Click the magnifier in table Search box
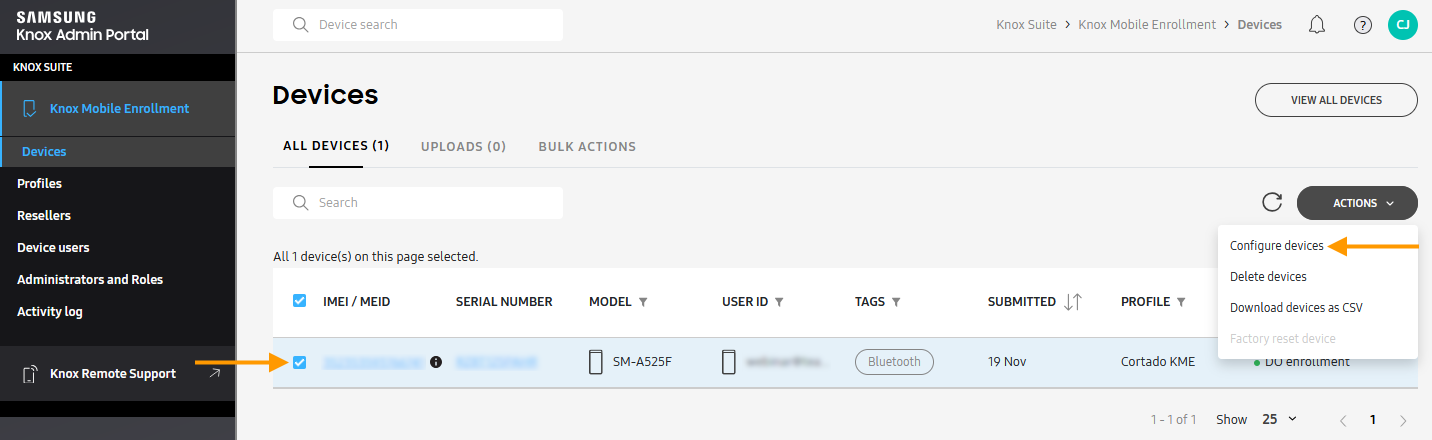 (300, 203)
